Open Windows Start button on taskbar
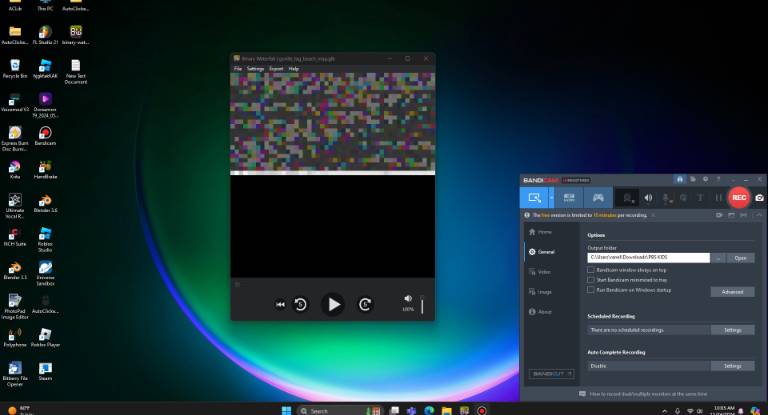The image size is (768, 415). point(287,411)
